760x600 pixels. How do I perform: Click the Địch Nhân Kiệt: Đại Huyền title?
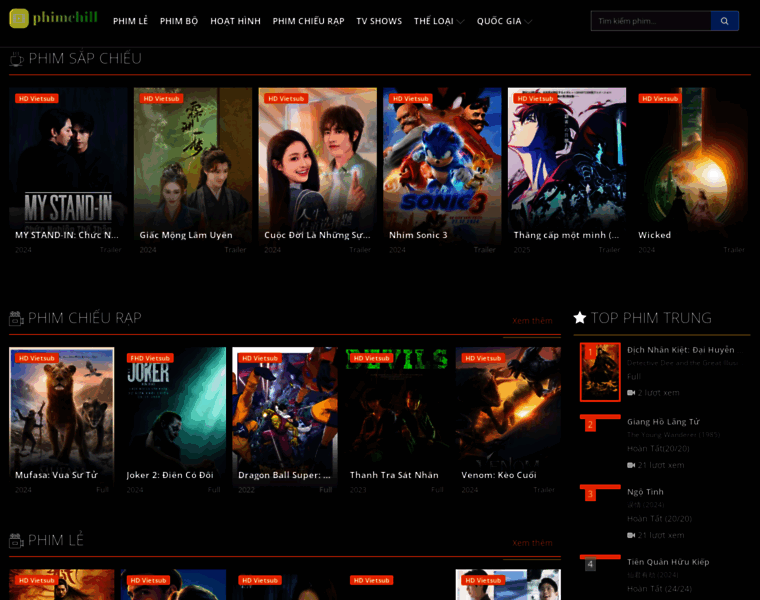pyautogui.click(x=681, y=350)
